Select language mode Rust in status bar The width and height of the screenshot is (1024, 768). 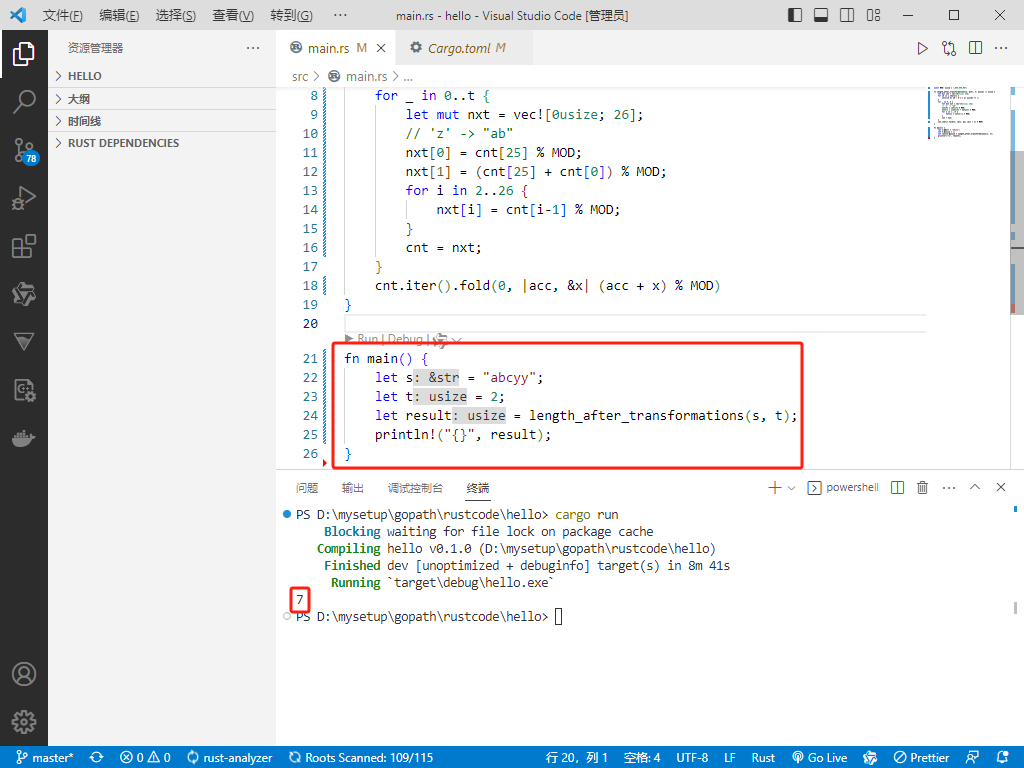(763, 758)
